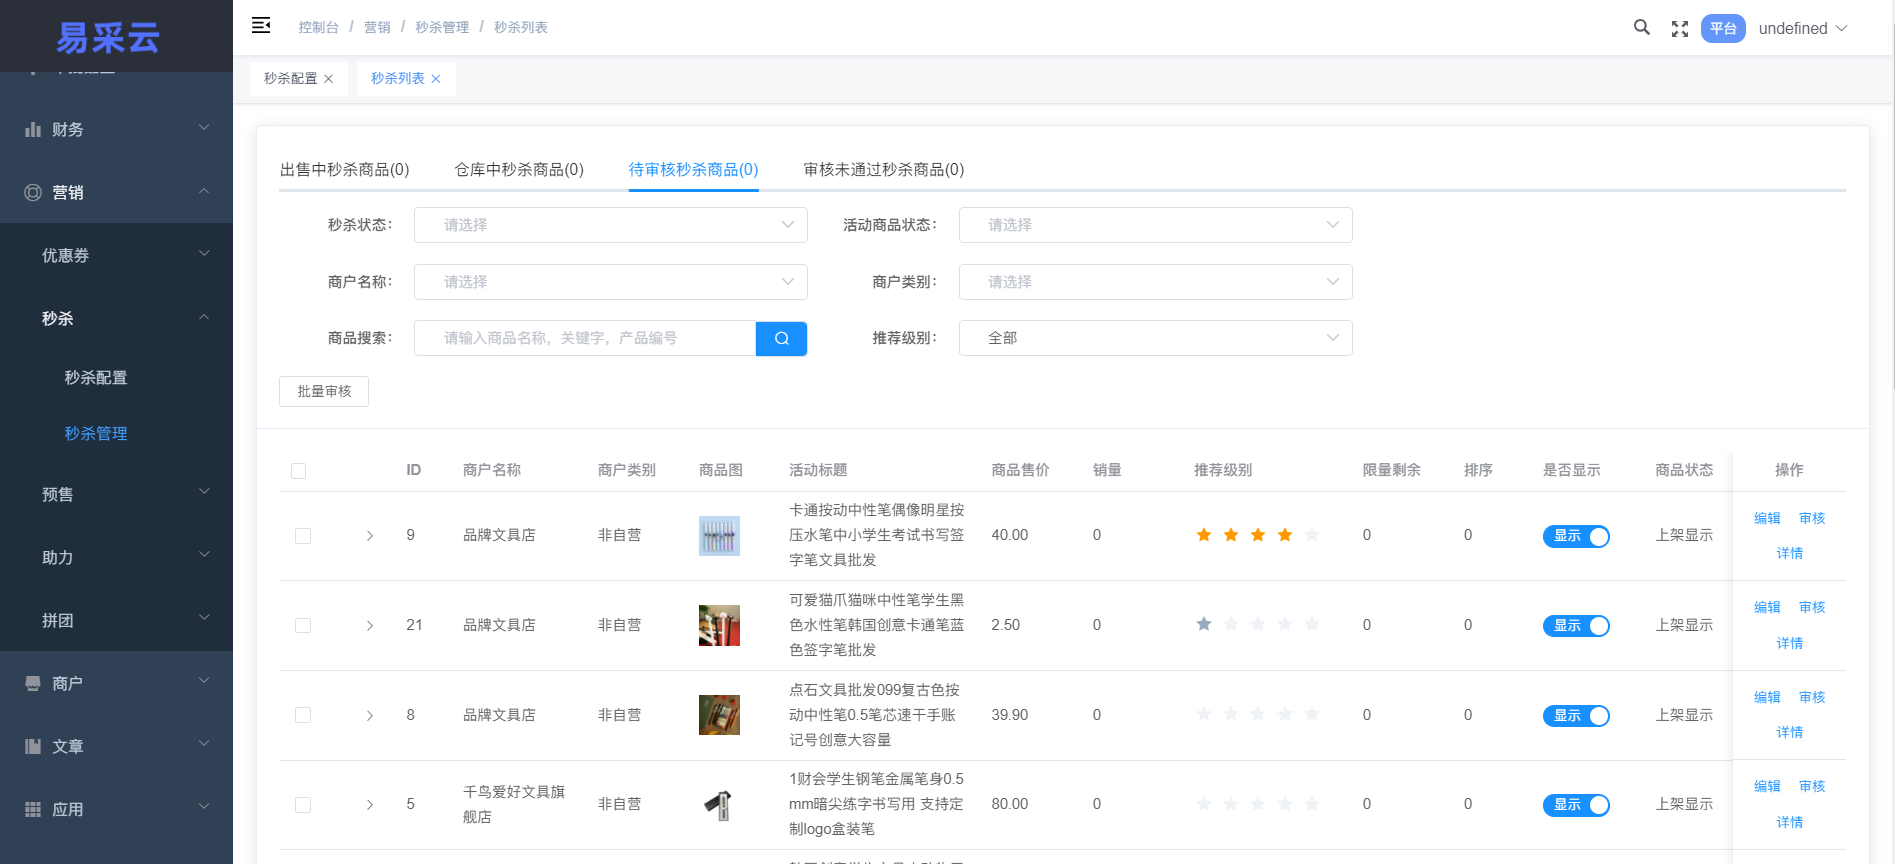1895x864 pixels.
Task: Switch to 仓库中秒杀商品(0) tab
Action: tap(519, 170)
